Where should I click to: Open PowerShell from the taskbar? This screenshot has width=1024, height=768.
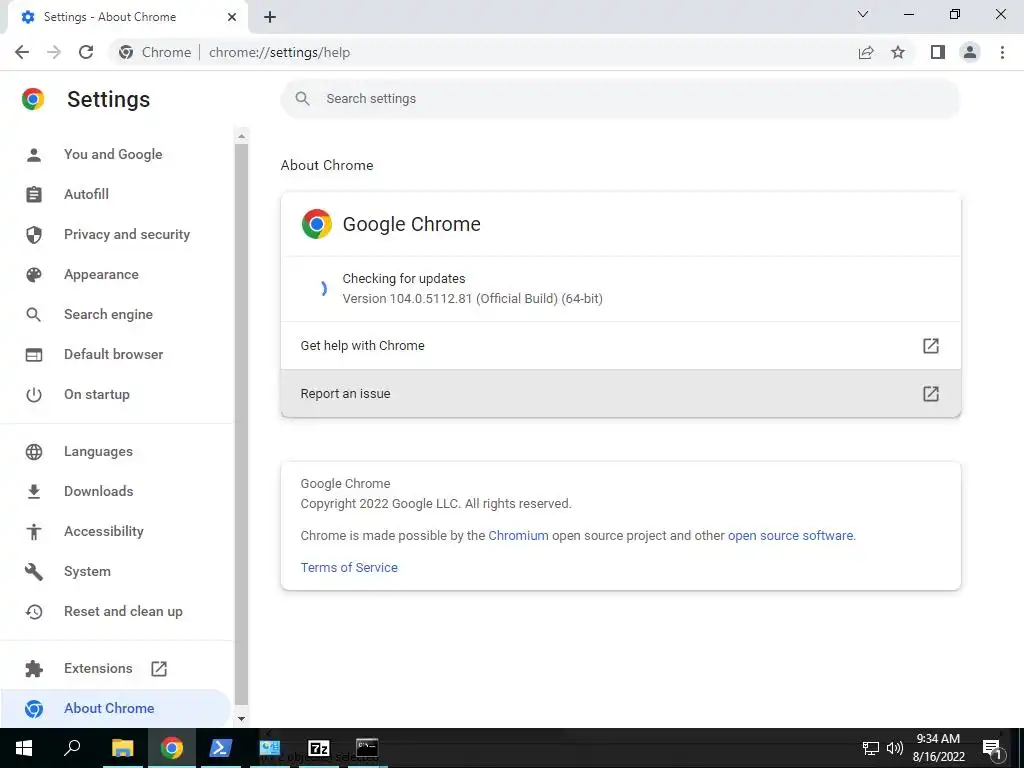[x=220, y=748]
